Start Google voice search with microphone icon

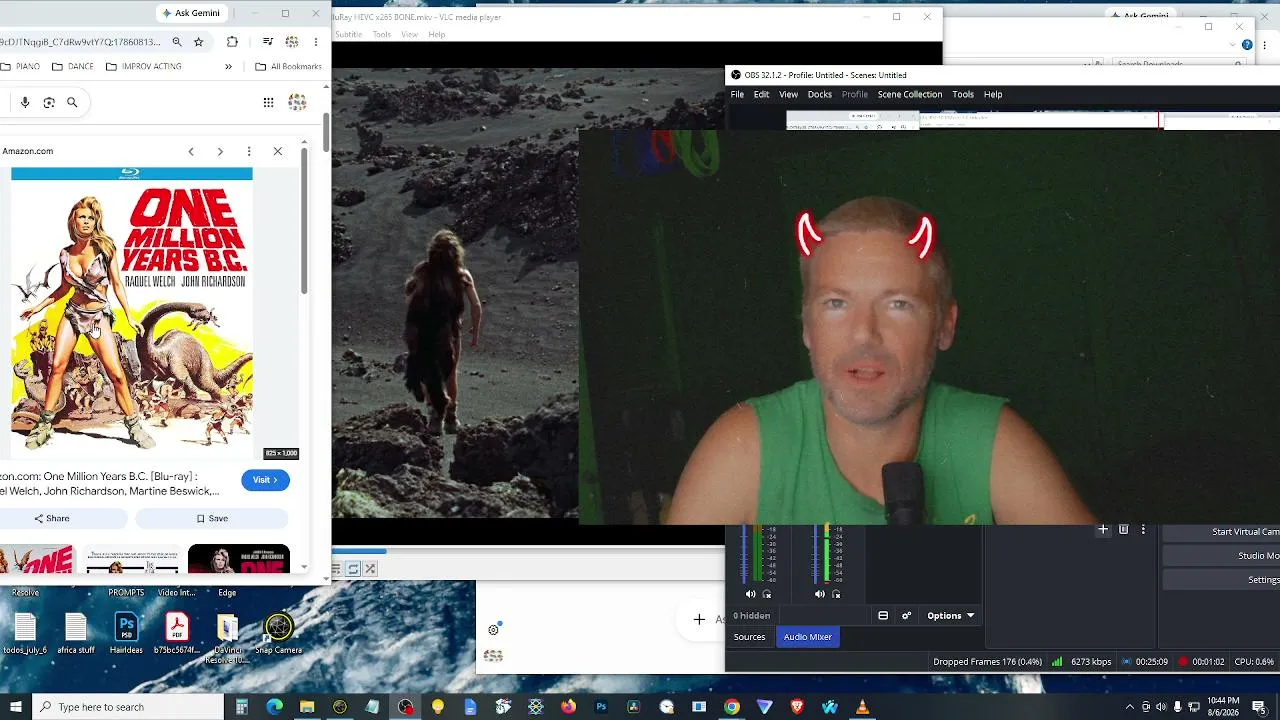tap(25, 102)
